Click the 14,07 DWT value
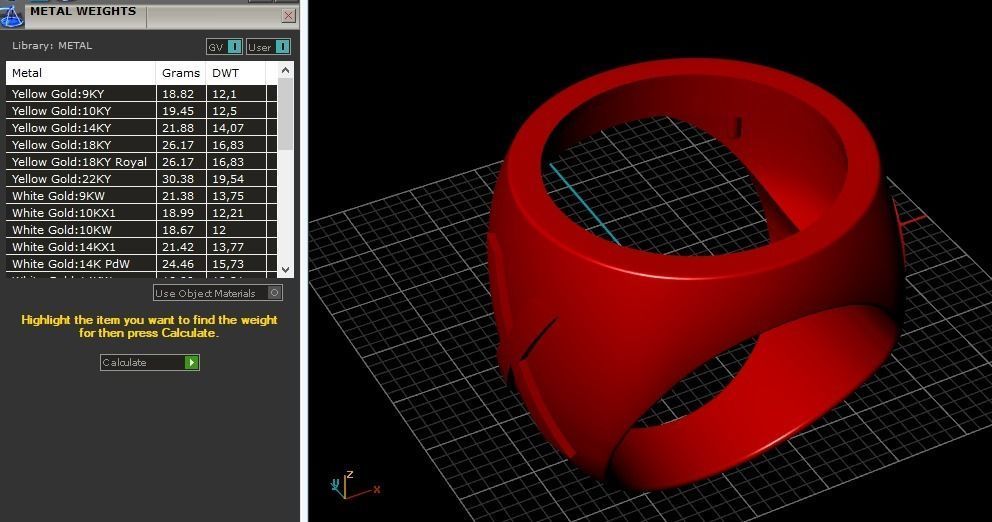Screen dimensions: 992x522 [228, 128]
